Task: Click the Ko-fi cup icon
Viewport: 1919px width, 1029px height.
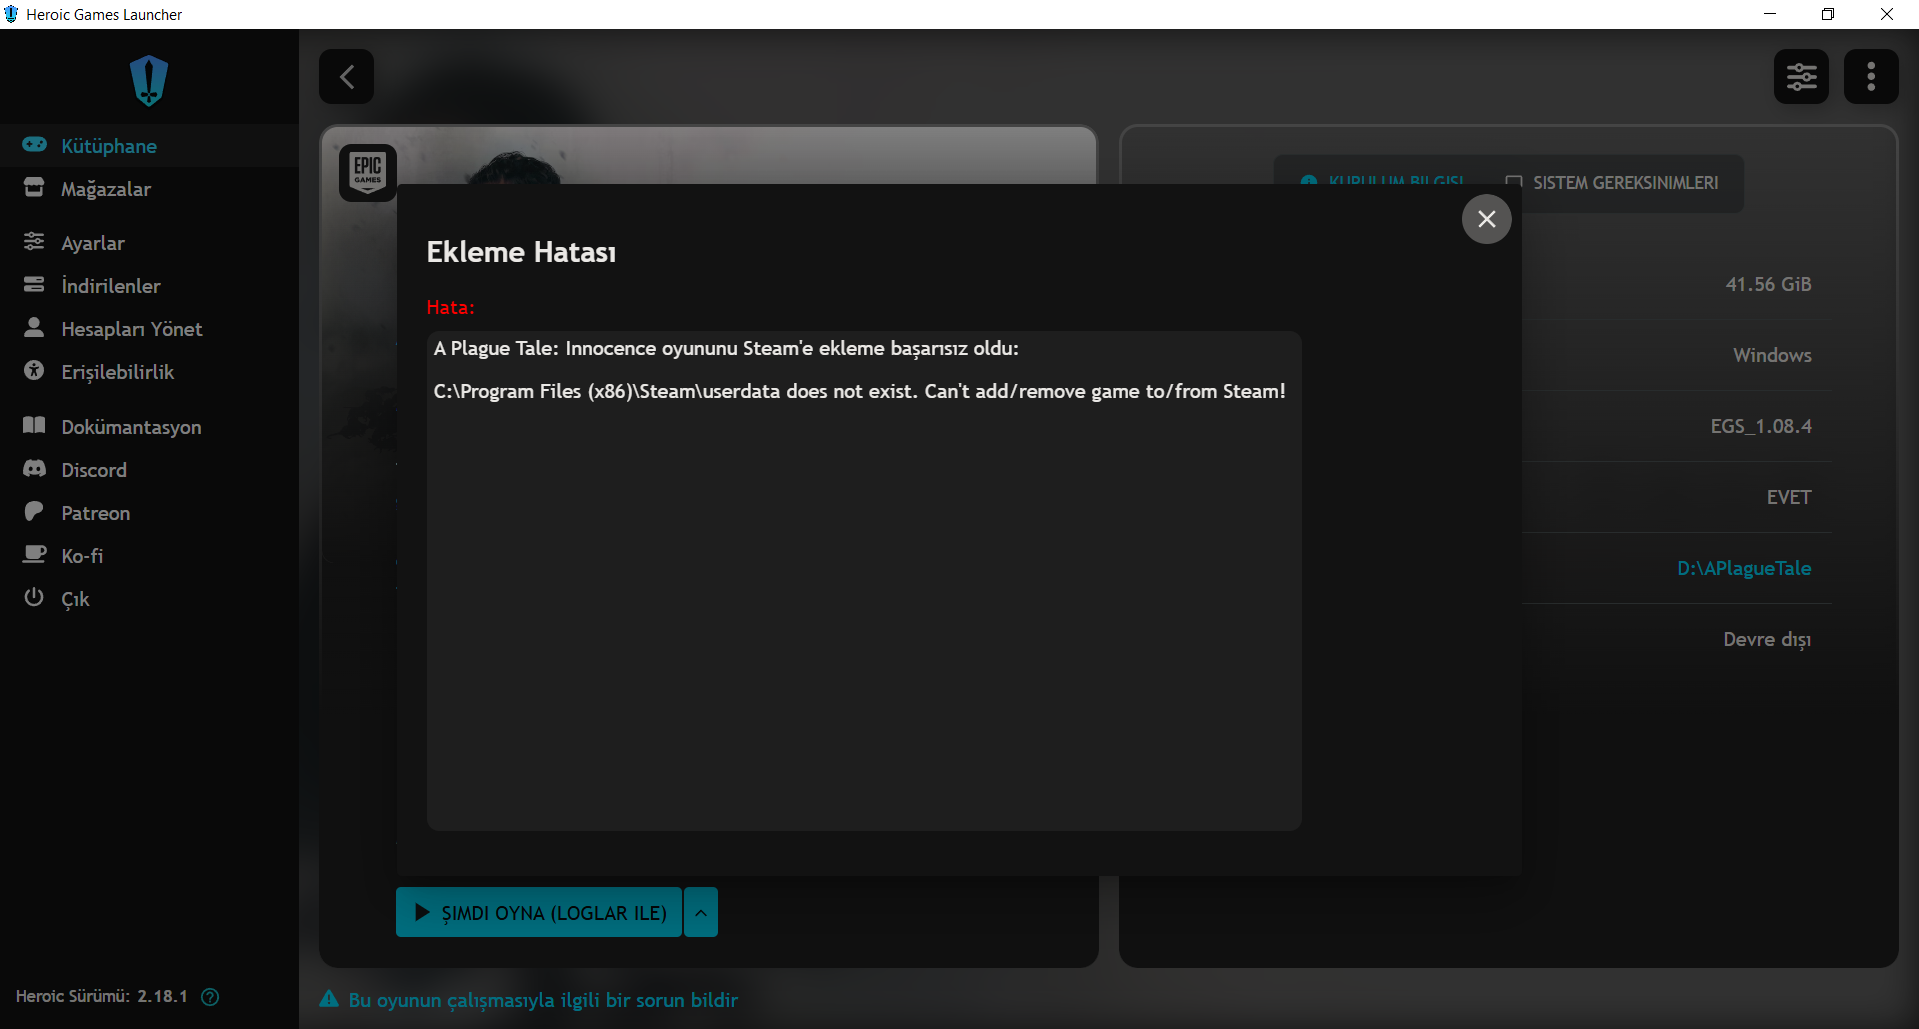Action: (34, 555)
